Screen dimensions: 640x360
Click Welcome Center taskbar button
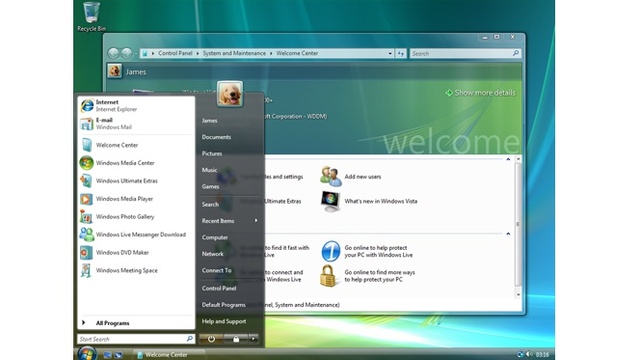click(169, 355)
